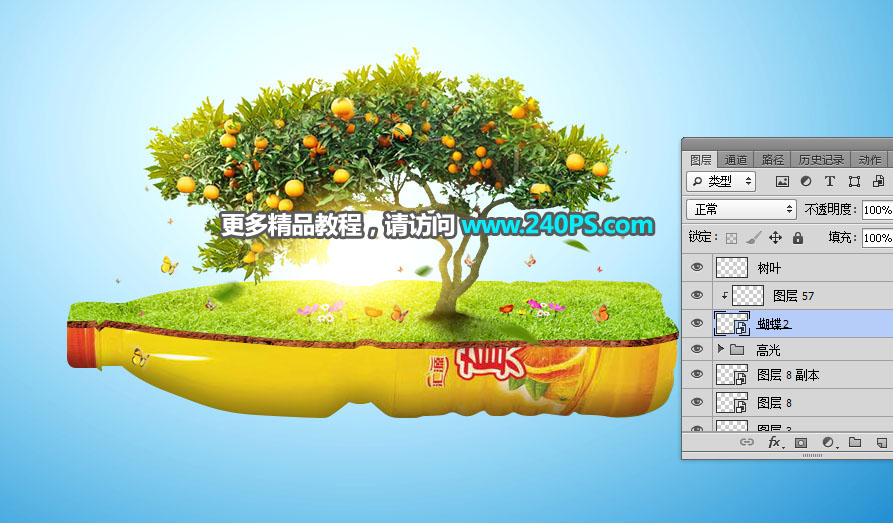Image resolution: width=893 pixels, height=523 pixels.
Task: Switch to the 通道 tab
Action: (x=735, y=160)
